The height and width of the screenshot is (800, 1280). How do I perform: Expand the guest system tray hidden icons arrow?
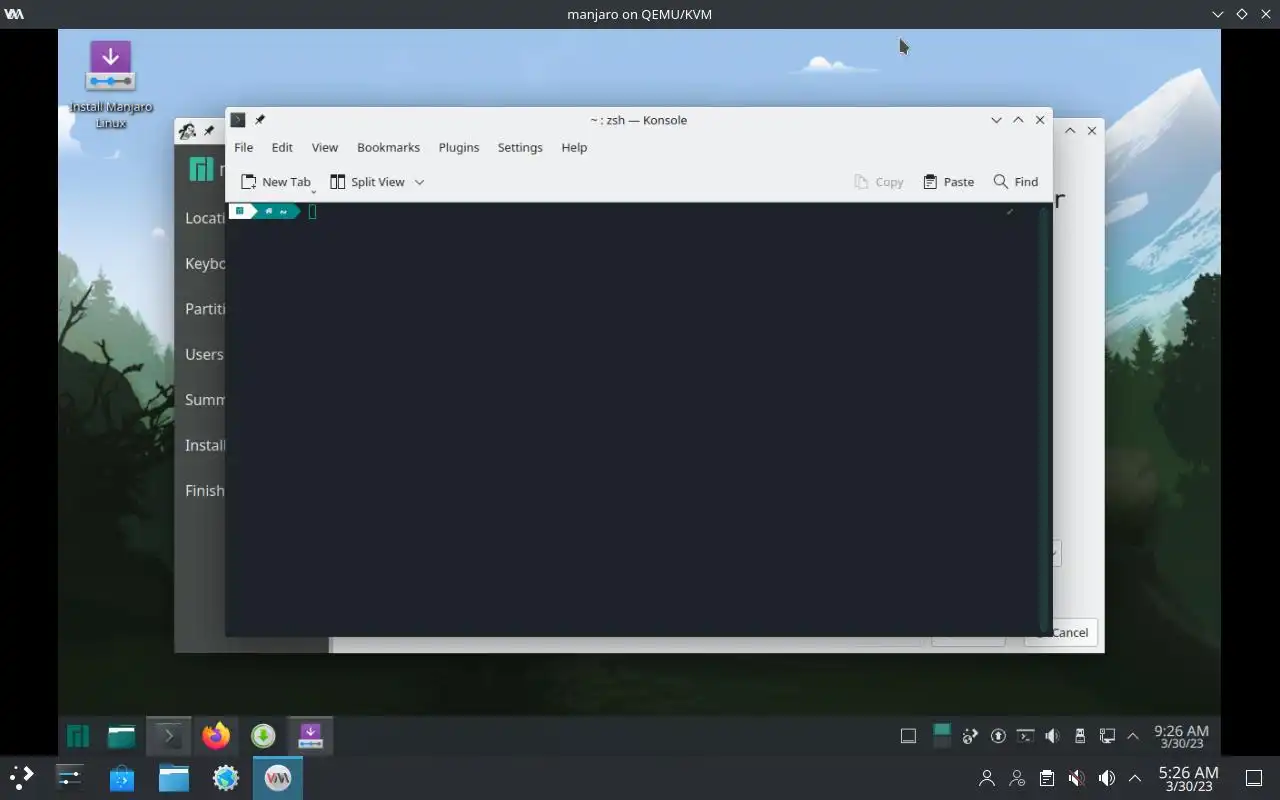tap(1133, 737)
